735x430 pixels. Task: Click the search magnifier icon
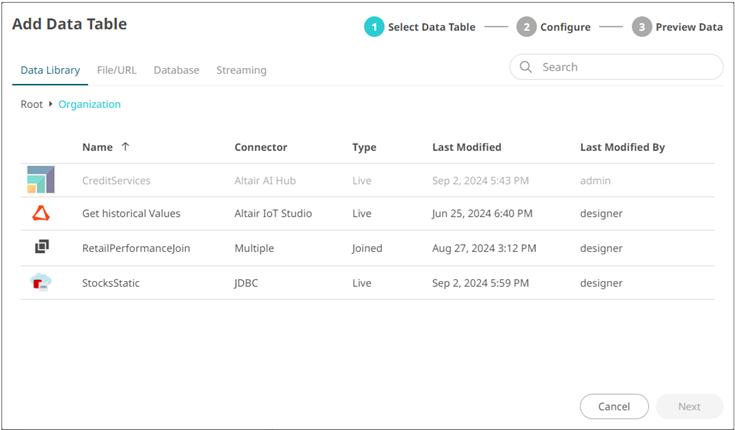526,67
